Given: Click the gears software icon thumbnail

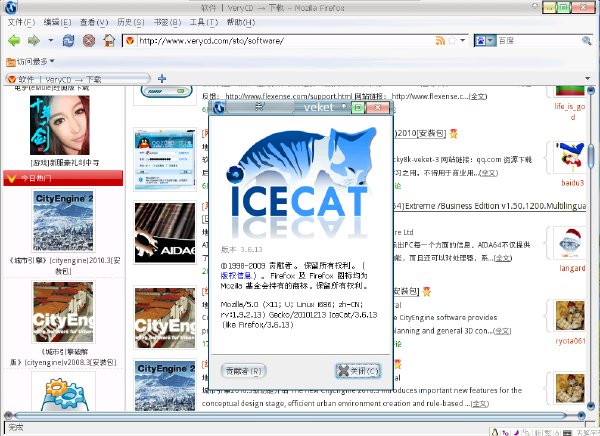Looking at the screenshot, I should pos(63,392).
